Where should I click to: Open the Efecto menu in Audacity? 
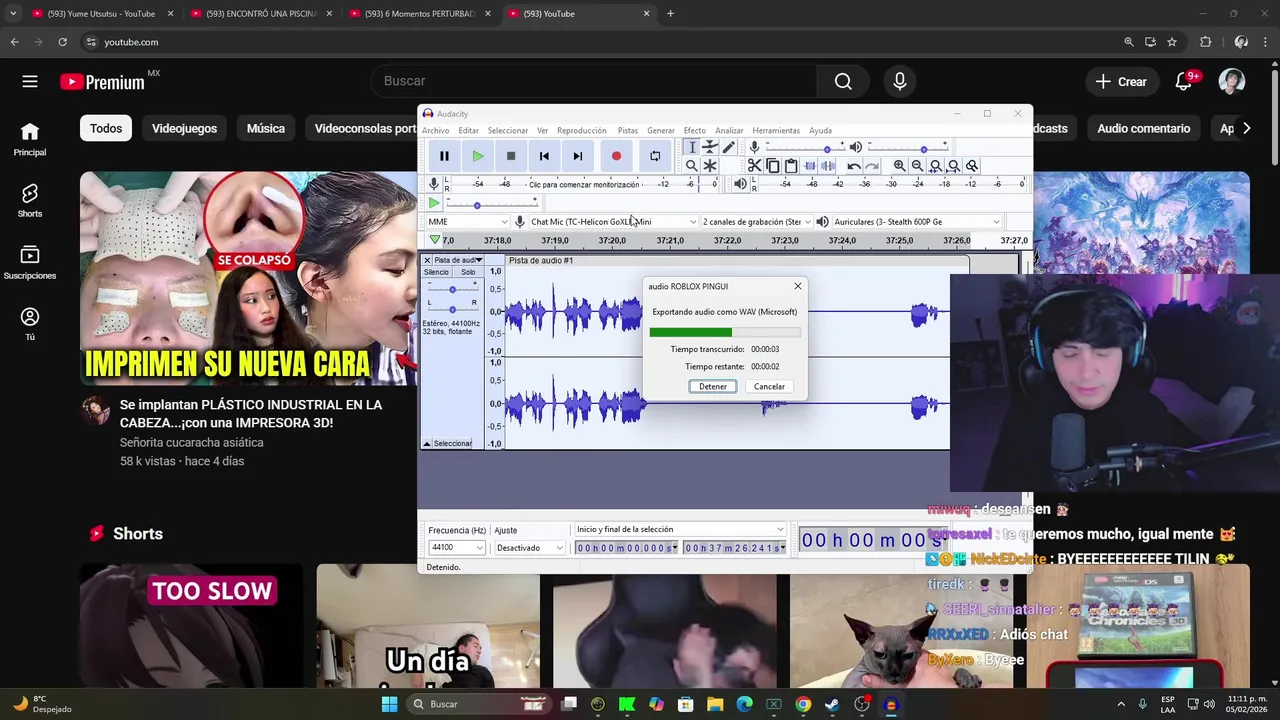coord(694,131)
